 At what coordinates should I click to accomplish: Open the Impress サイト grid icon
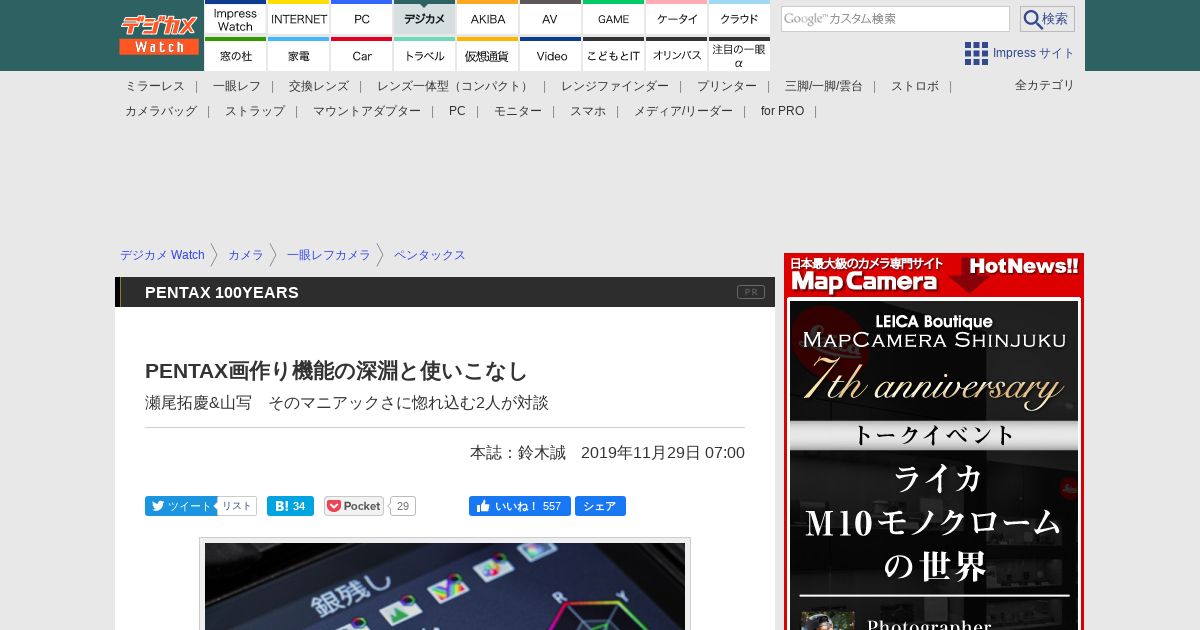coord(976,53)
